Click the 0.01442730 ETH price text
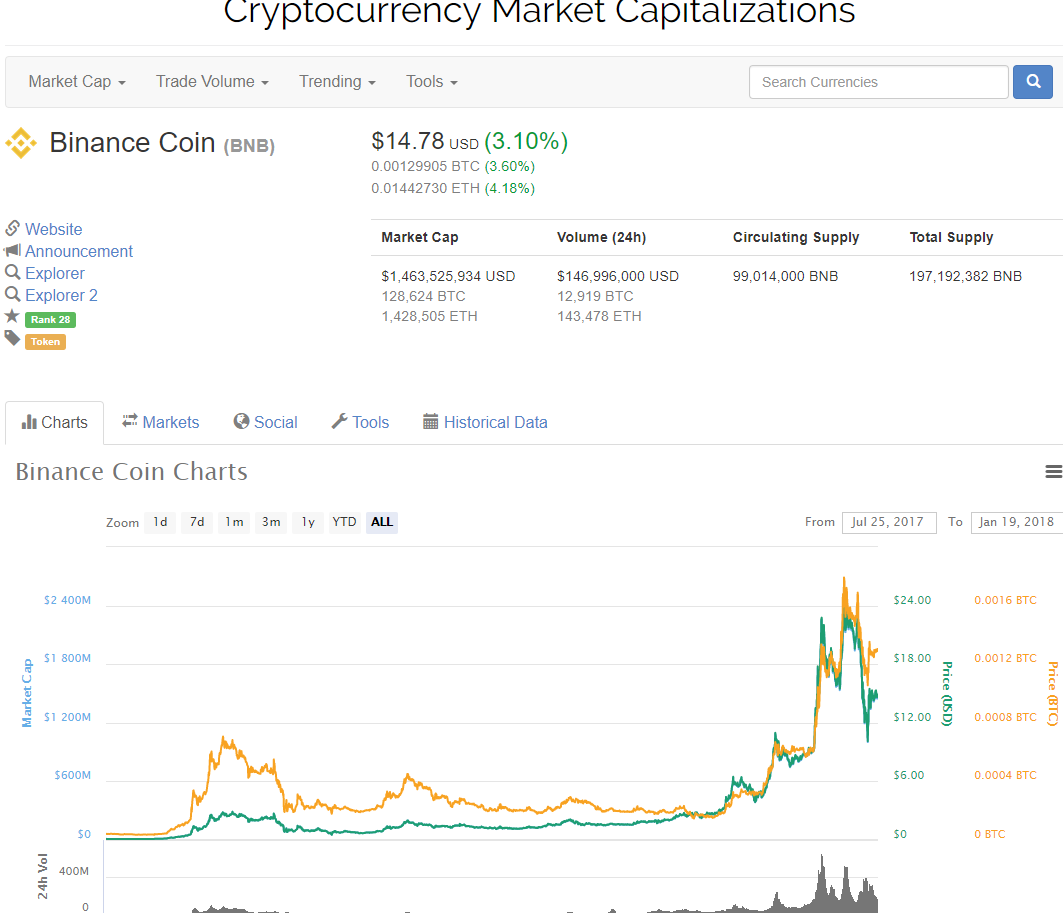The width and height of the screenshot is (1063, 913). (x=425, y=188)
